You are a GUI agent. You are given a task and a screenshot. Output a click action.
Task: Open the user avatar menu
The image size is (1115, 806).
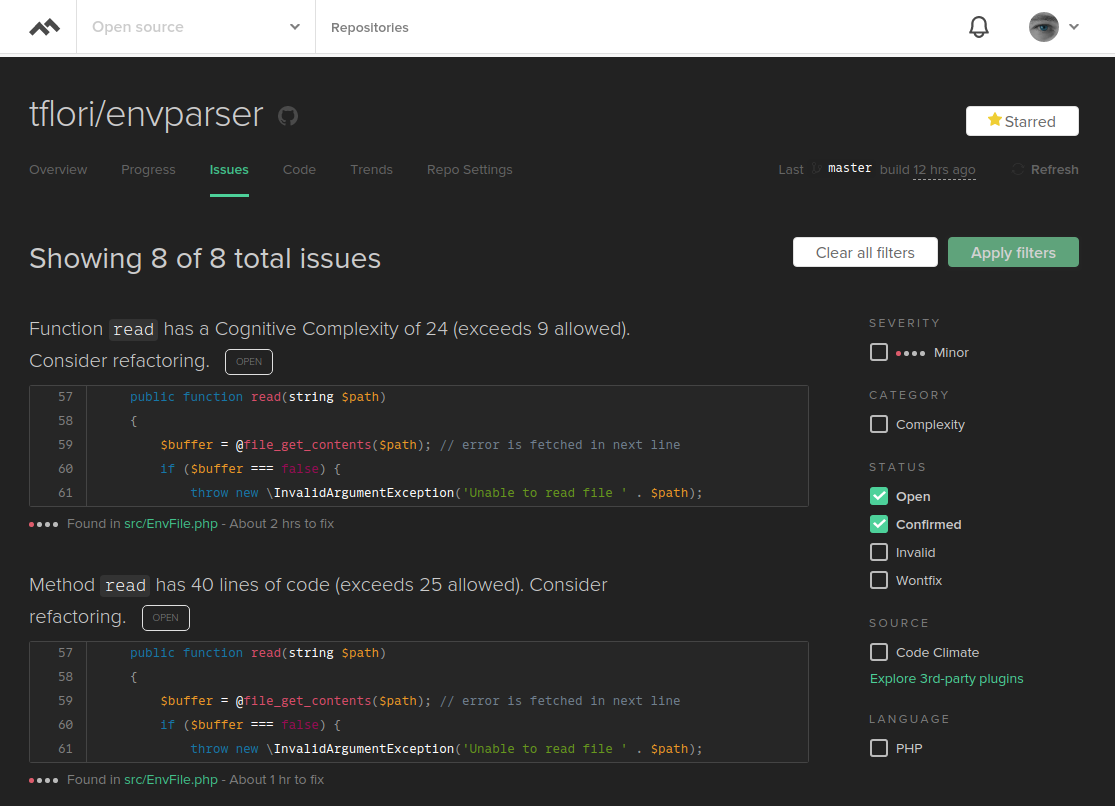click(x=1043, y=27)
